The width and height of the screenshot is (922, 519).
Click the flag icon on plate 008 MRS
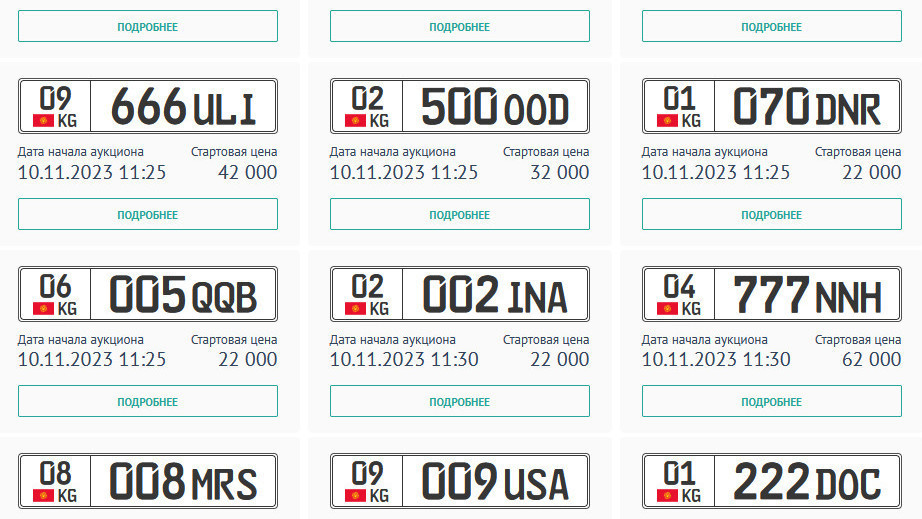pyautogui.click(x=43, y=495)
